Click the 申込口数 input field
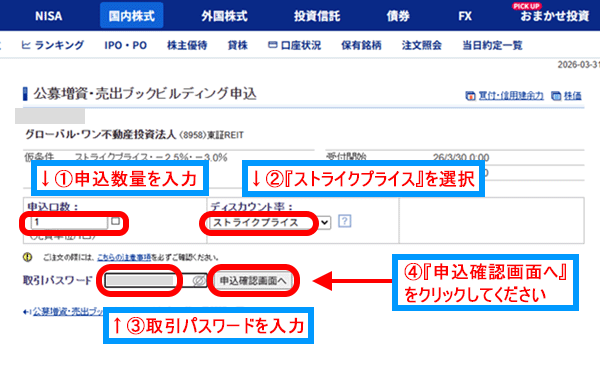Viewport: 600px width, 365px height. click(x=69, y=222)
